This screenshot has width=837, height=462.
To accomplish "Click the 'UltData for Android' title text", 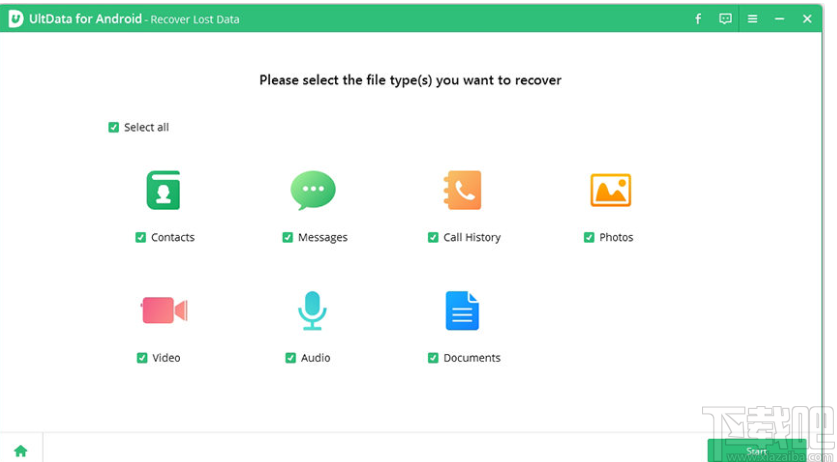I will [85, 19].
